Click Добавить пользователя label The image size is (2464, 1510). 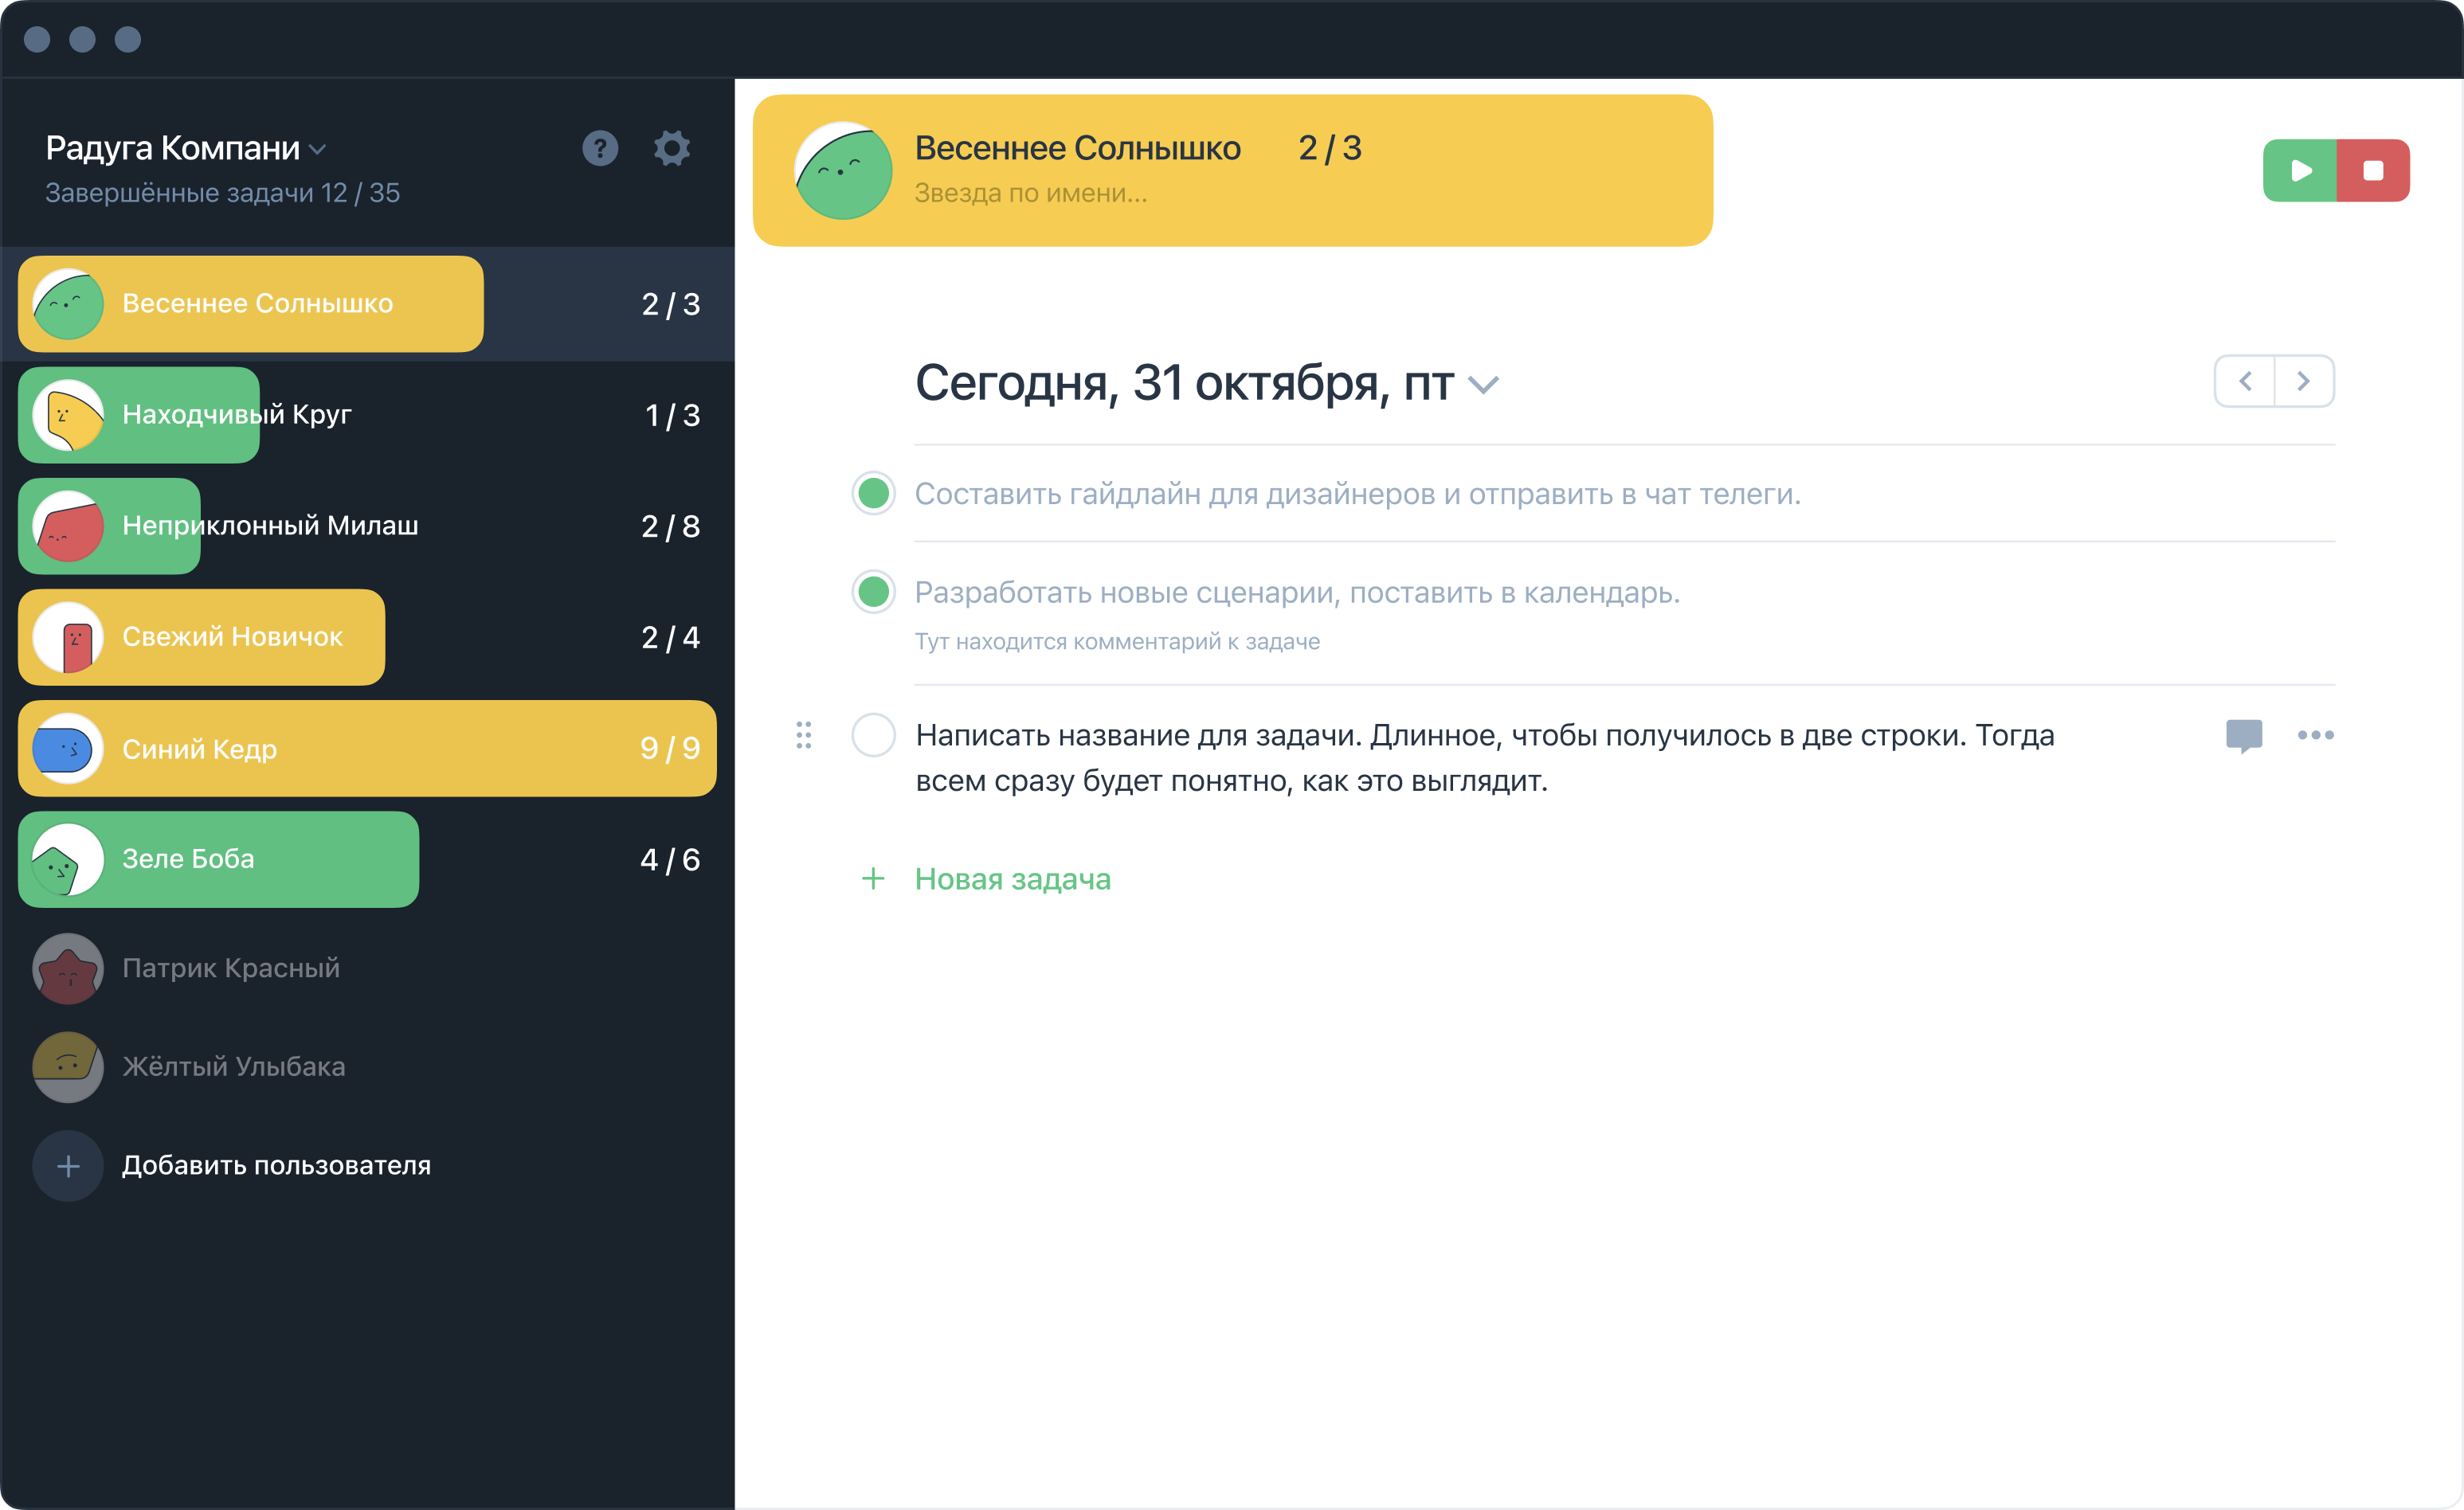pyautogui.click(x=276, y=1165)
